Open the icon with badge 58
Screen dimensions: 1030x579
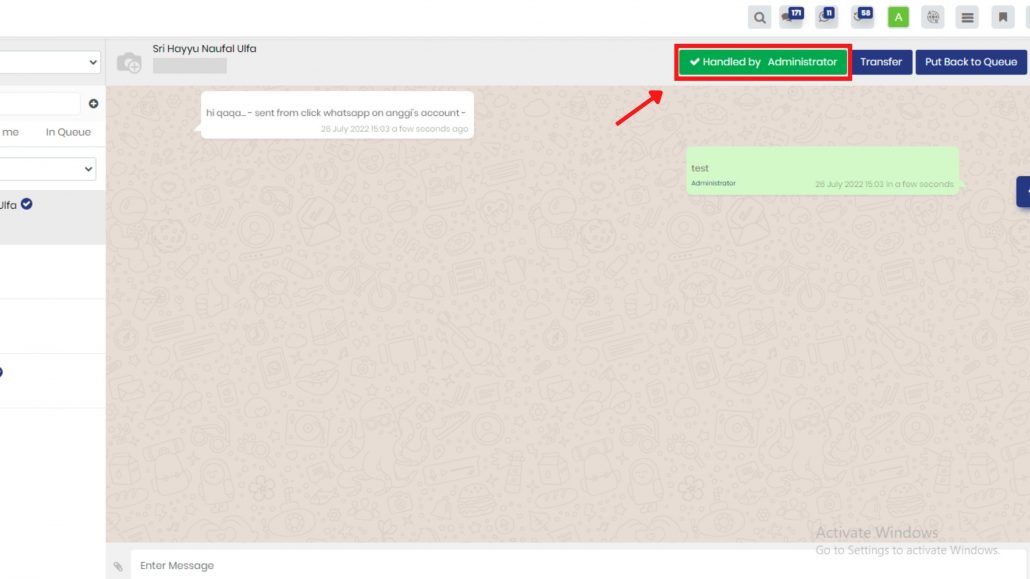[x=862, y=17]
